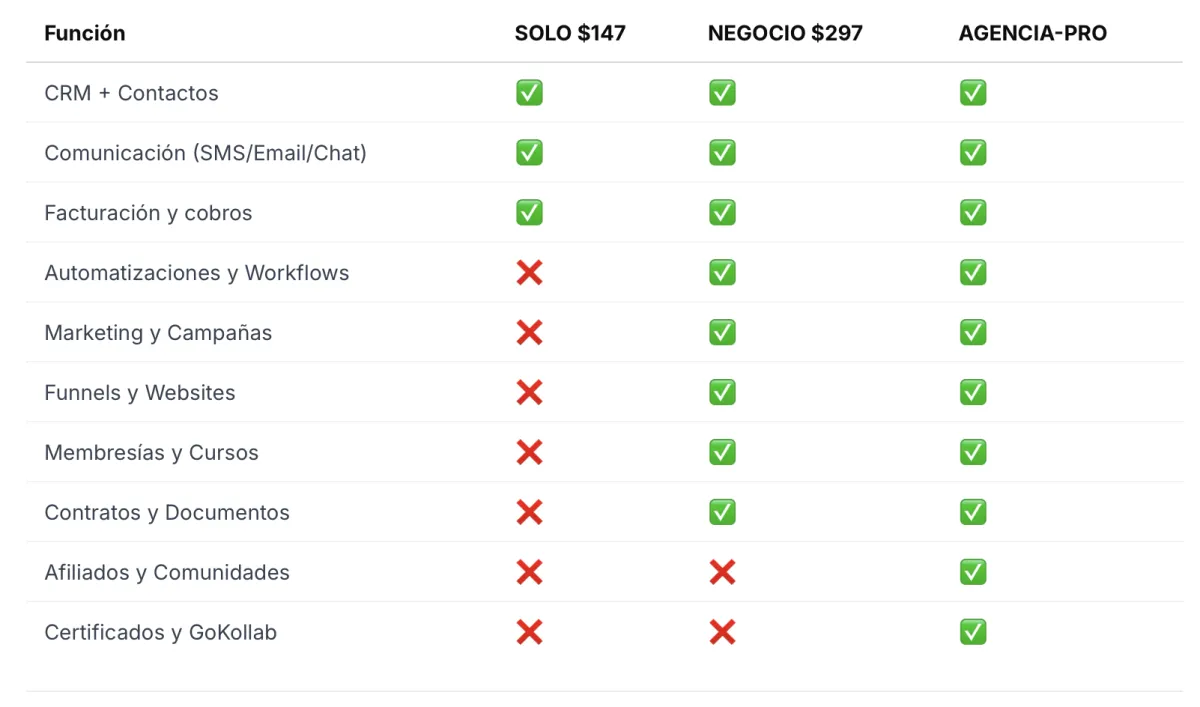Viewport: 1200px width, 707px height.
Task: Click the Automatizaciones y Workflows label
Action: [x=197, y=272]
